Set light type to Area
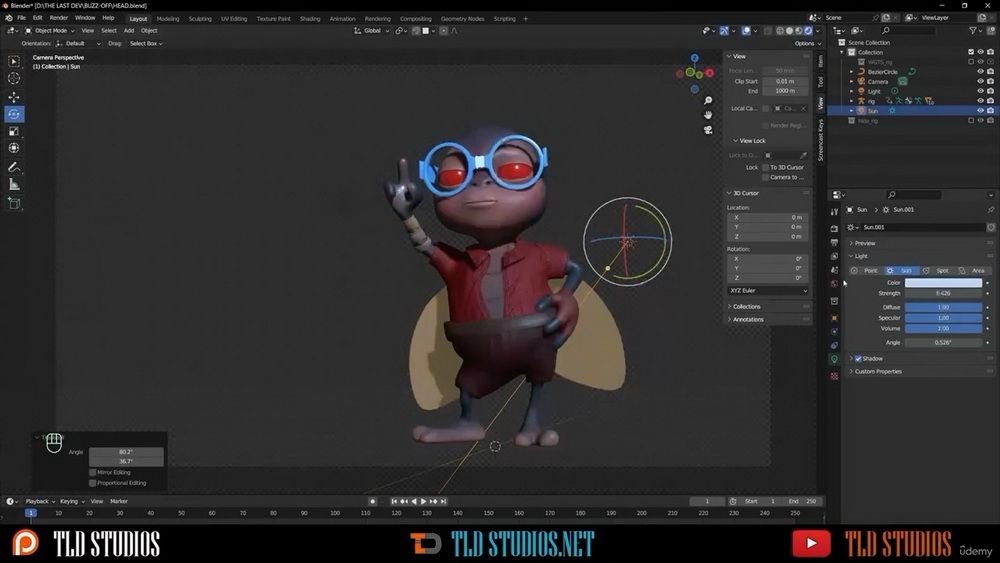This screenshot has width=1000, height=563. [x=972, y=270]
